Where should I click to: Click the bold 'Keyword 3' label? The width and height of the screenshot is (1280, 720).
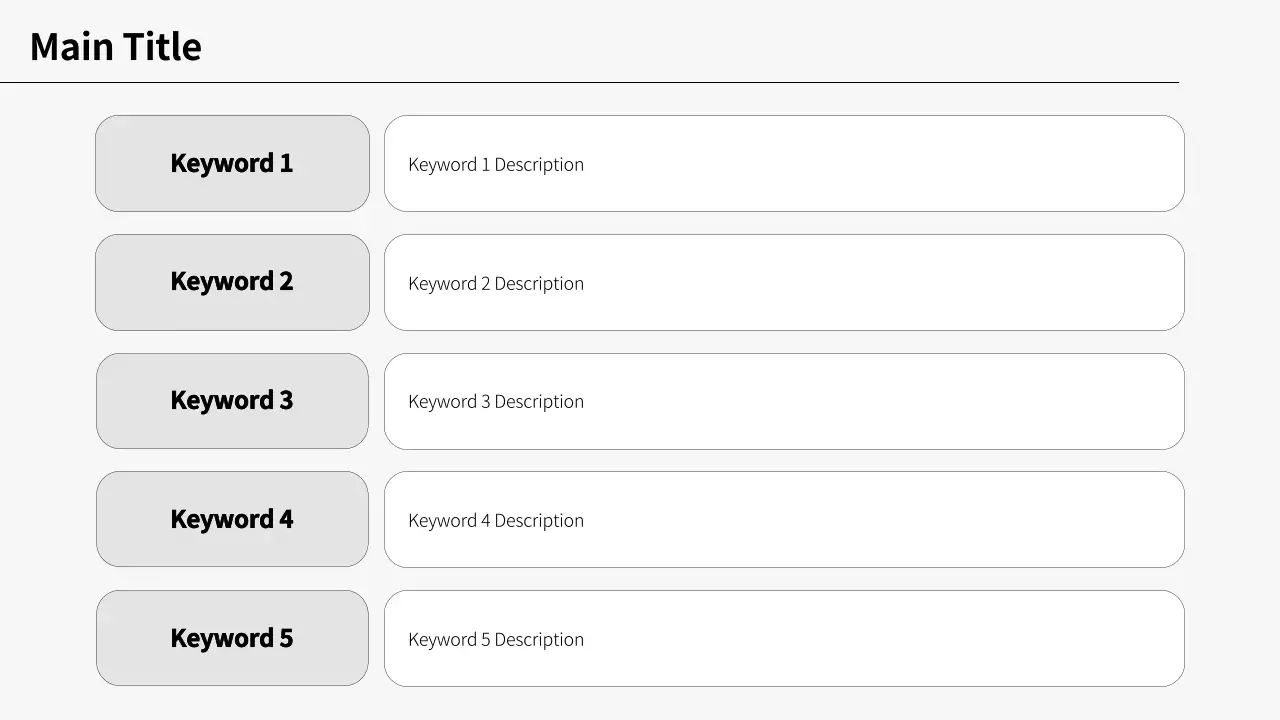click(232, 400)
